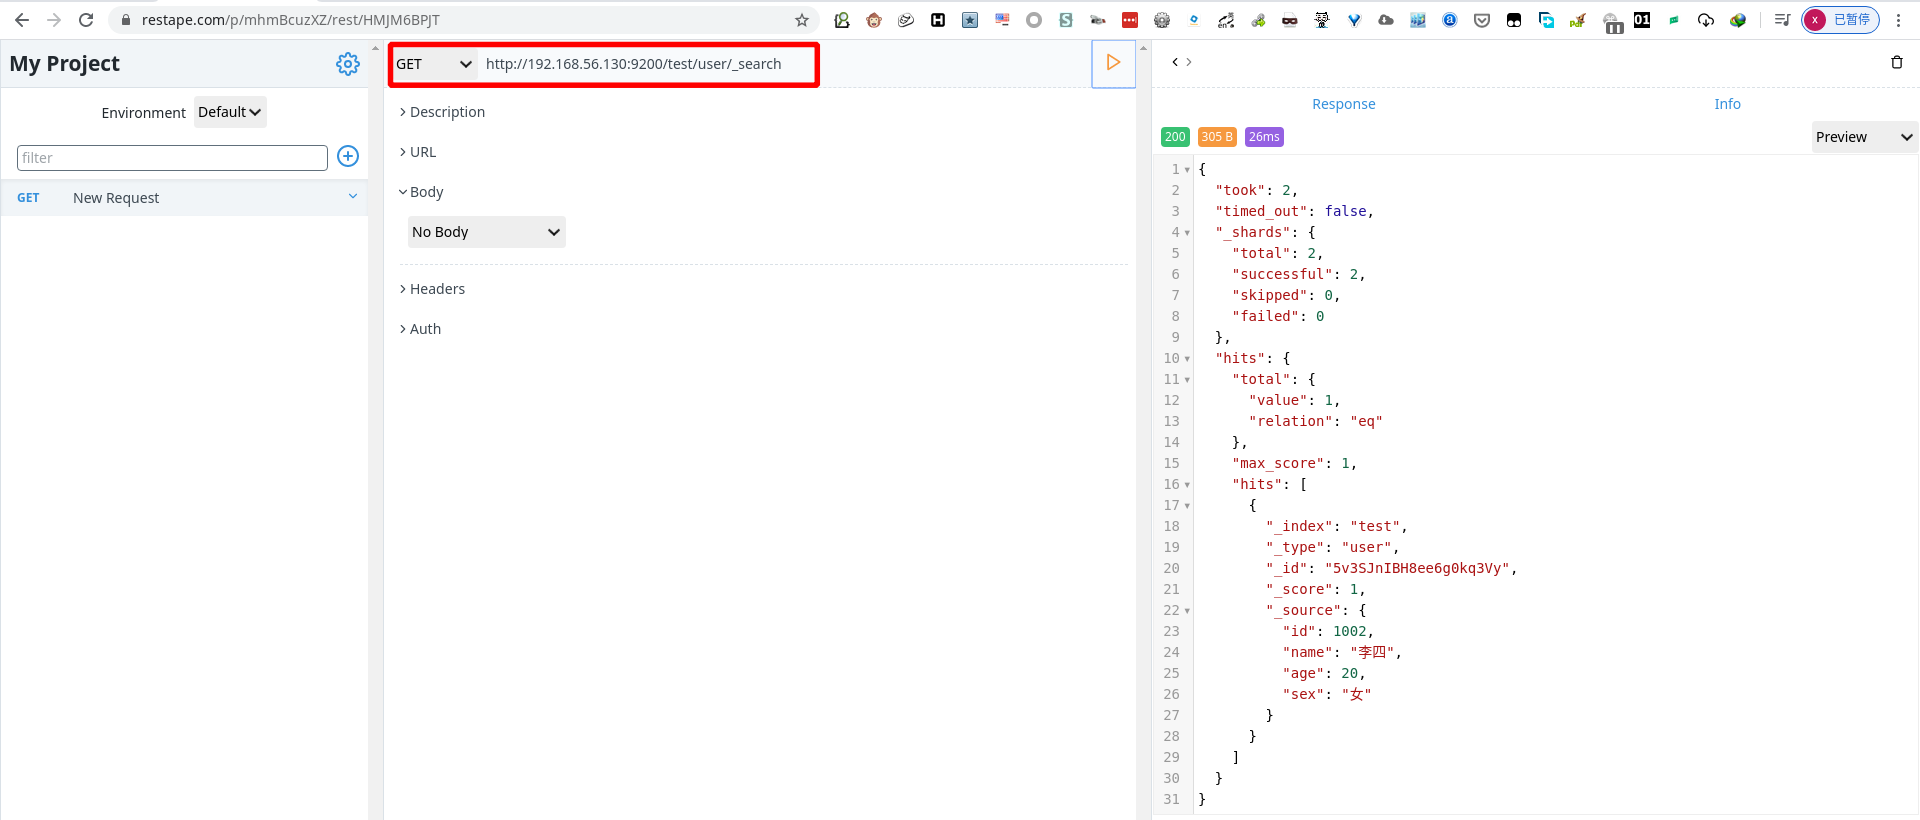Image resolution: width=1920 pixels, height=820 pixels.
Task: Open the media control playlist icon
Action: (1782, 20)
